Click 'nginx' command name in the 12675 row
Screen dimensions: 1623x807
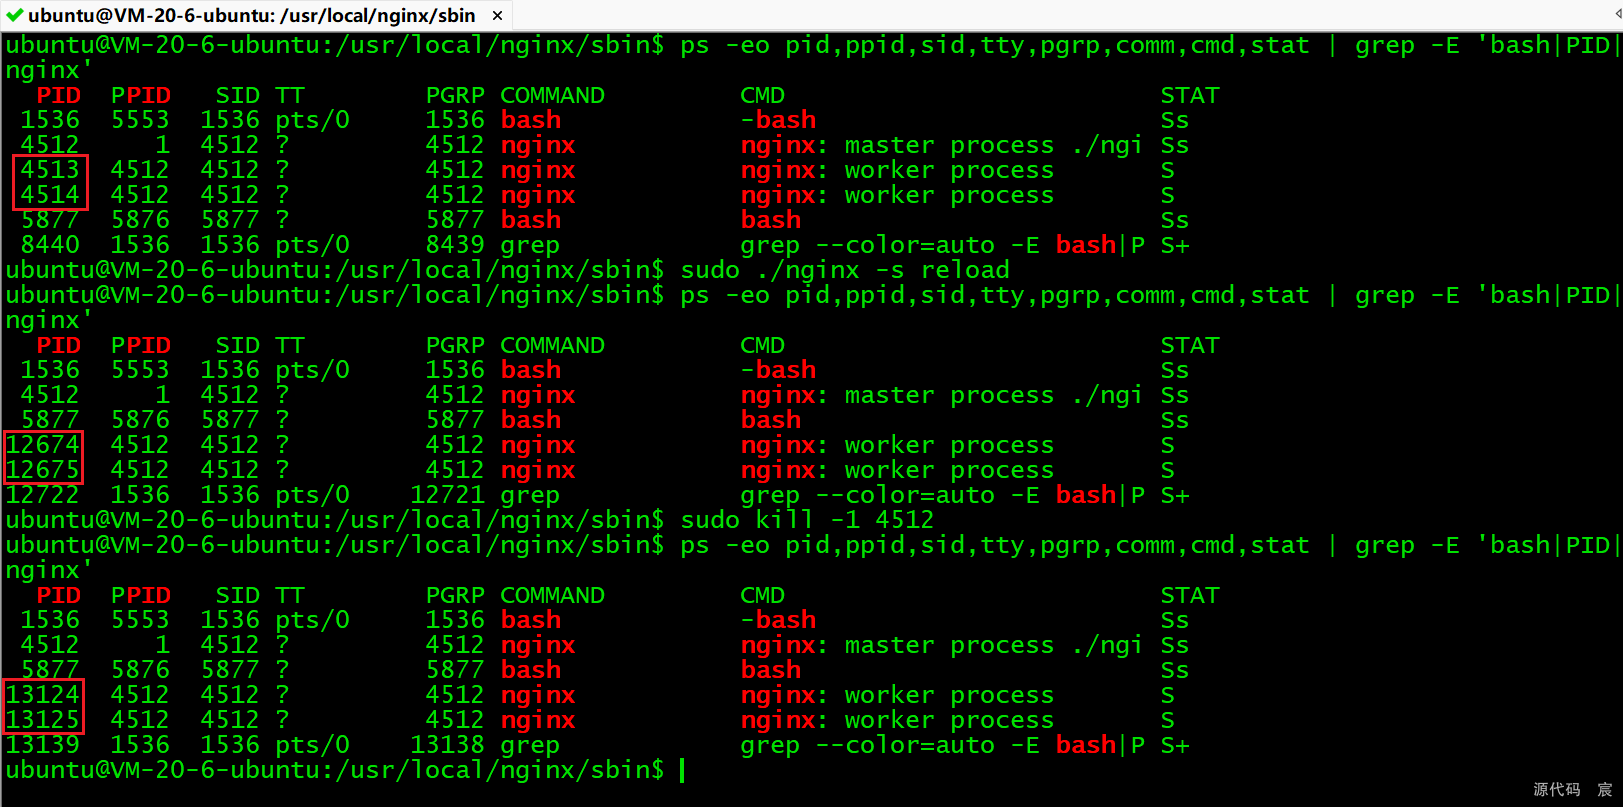(538, 471)
